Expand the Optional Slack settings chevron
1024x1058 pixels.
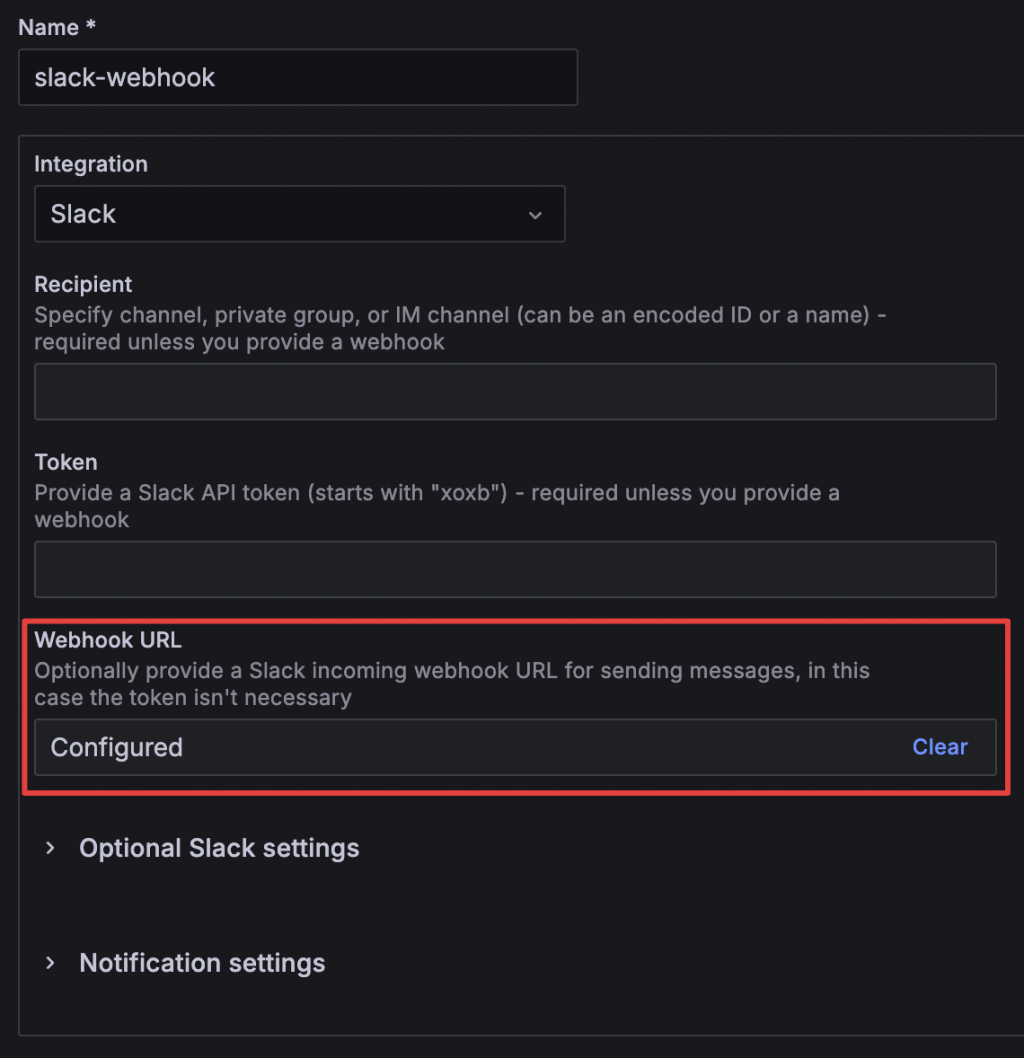pos(50,849)
